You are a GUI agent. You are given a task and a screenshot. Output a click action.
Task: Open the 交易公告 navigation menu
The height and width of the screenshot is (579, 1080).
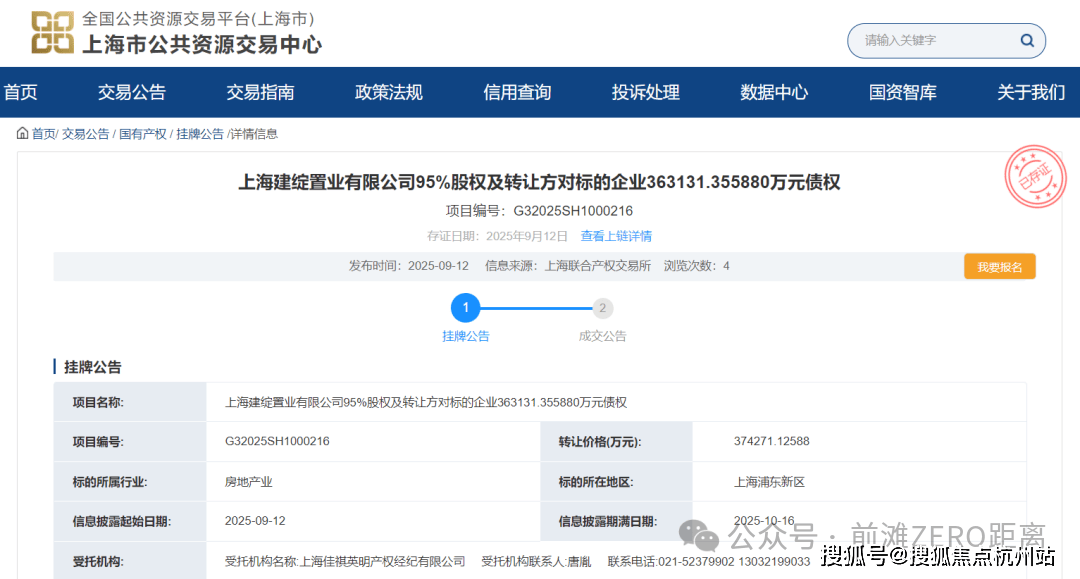[132, 93]
